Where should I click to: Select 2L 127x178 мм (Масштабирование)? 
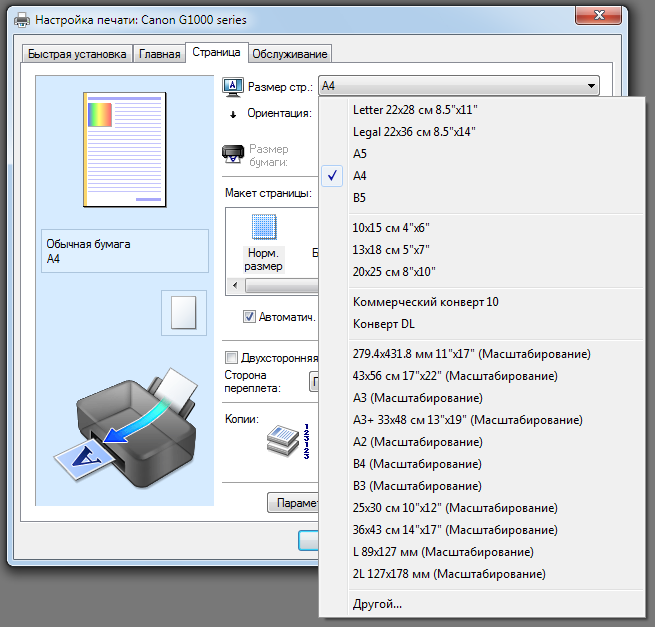[x=482, y=574]
